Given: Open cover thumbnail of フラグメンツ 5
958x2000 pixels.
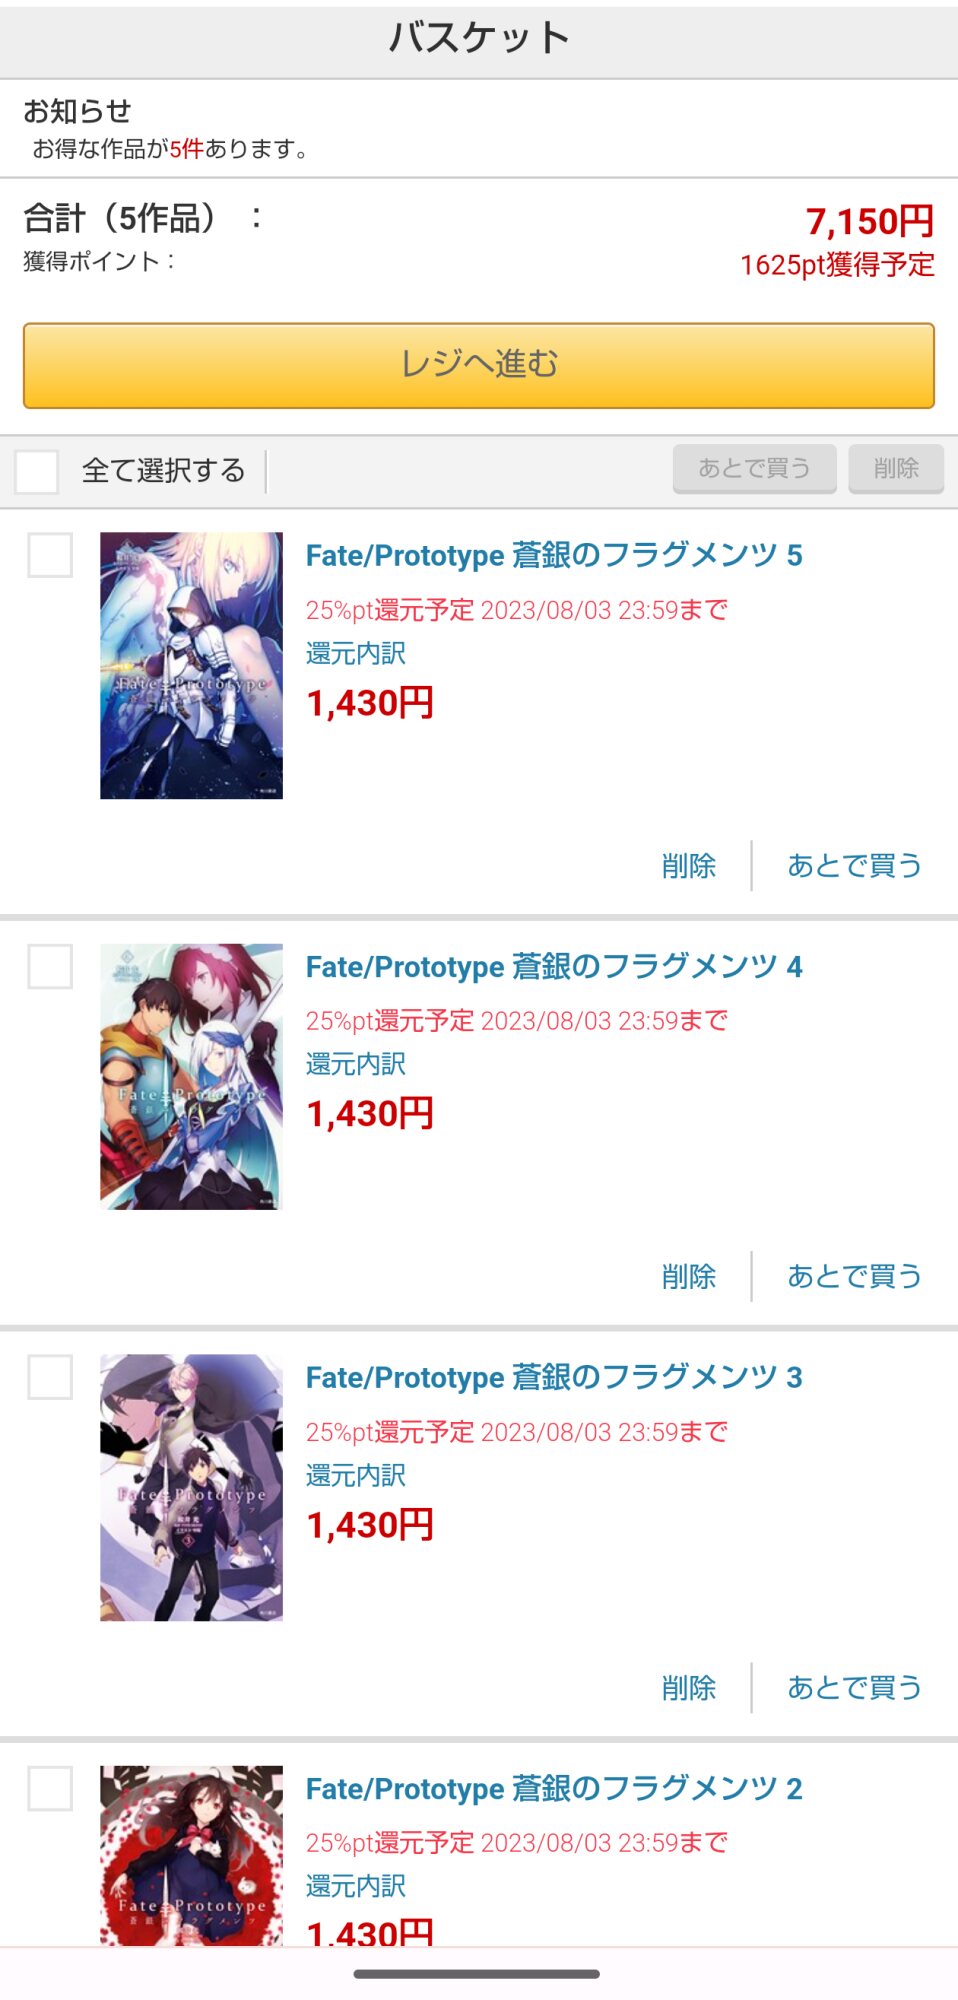Looking at the screenshot, I should (x=191, y=665).
